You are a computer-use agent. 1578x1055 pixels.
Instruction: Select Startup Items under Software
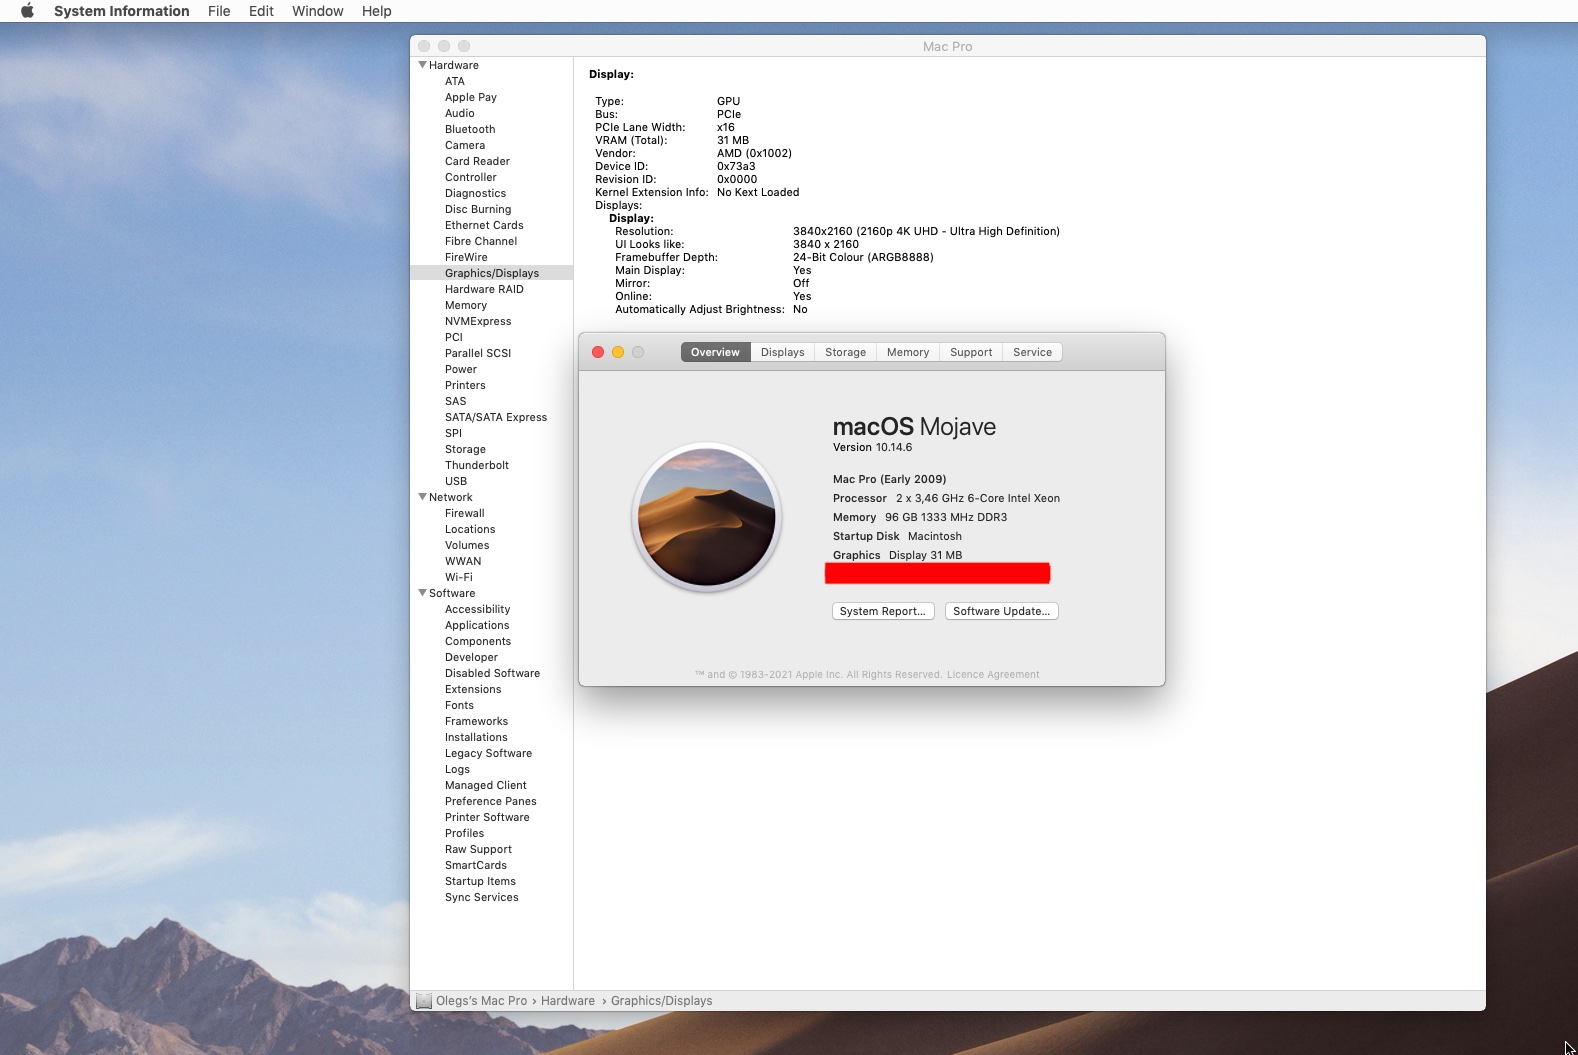481,881
